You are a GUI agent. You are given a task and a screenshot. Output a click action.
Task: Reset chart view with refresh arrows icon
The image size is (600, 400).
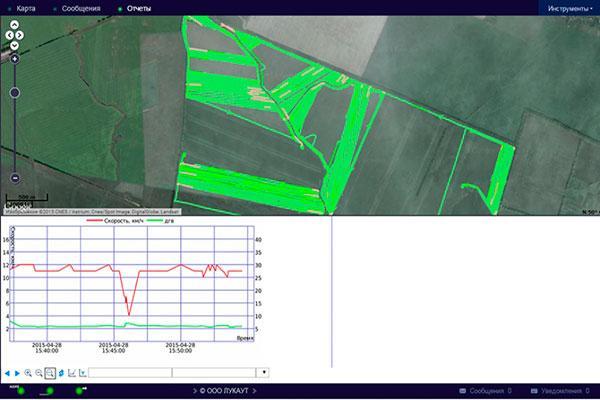[61, 373]
